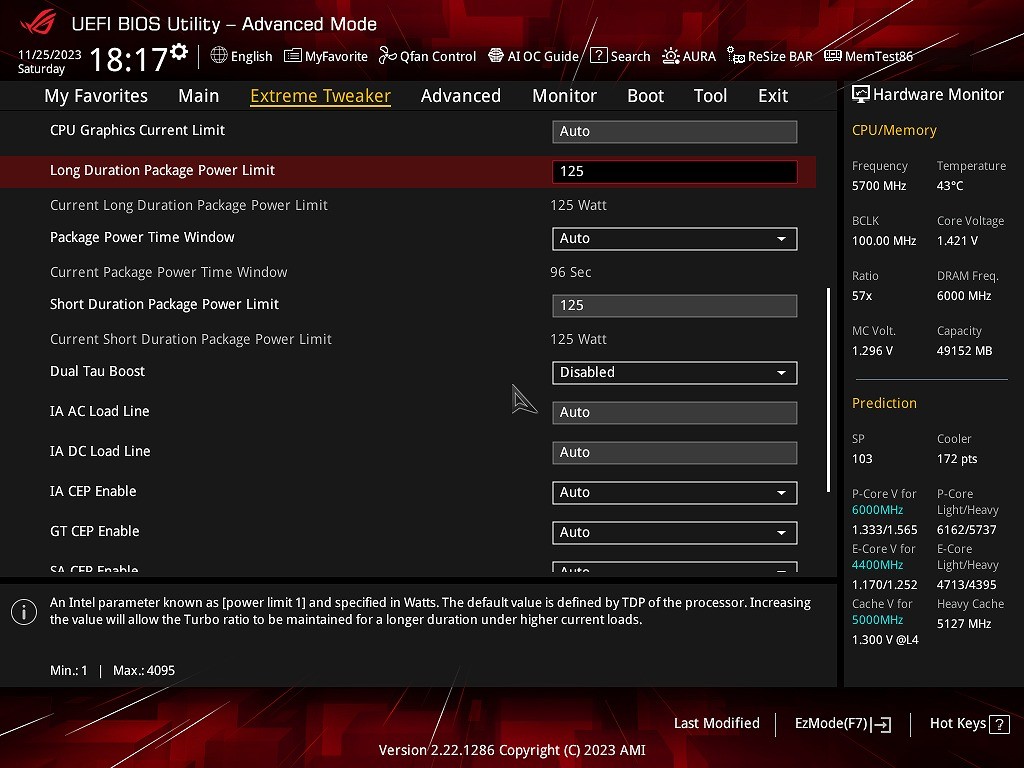Click the info icon beside help text
This screenshot has height=768, width=1024.
24,612
